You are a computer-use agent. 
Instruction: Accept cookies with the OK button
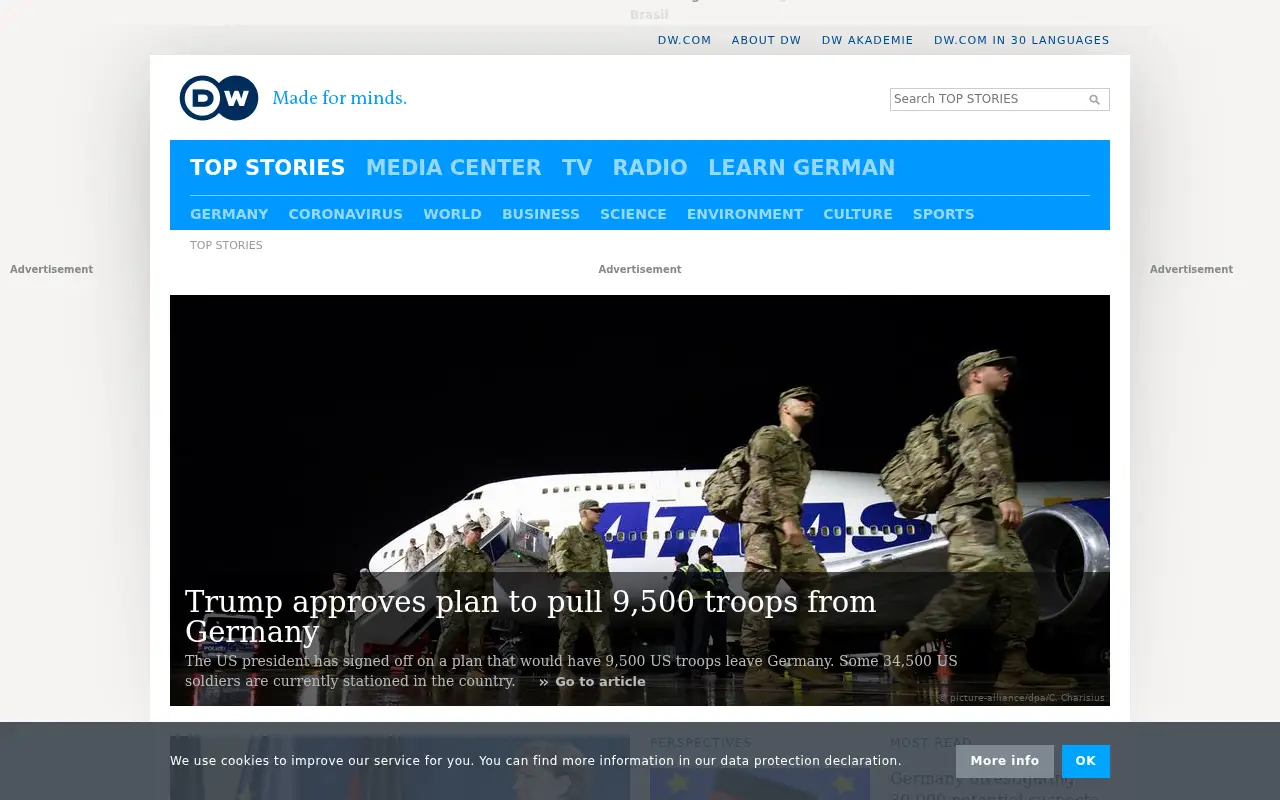click(x=1086, y=761)
